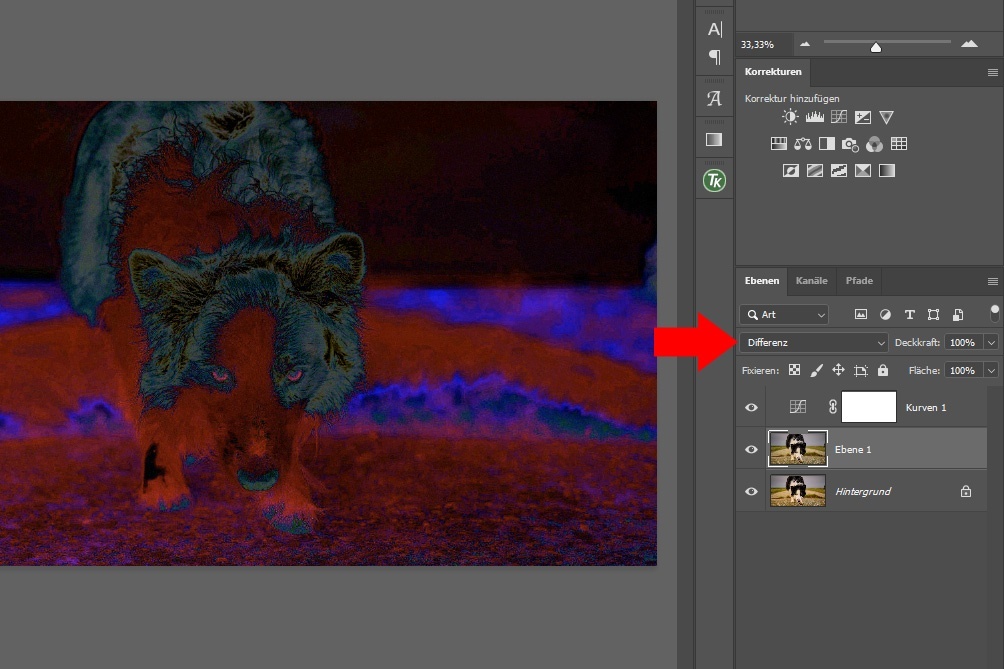Open the Paragraph panel icon
Viewport: 1004px width, 669px height.
click(x=714, y=57)
